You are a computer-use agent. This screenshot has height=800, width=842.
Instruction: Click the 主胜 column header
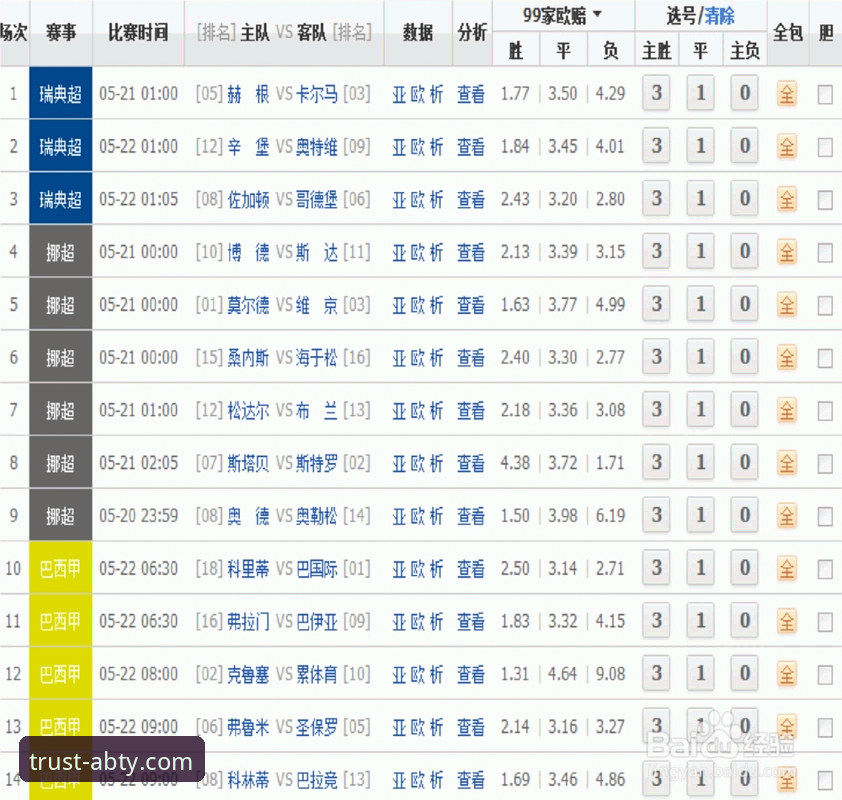[x=657, y=51]
